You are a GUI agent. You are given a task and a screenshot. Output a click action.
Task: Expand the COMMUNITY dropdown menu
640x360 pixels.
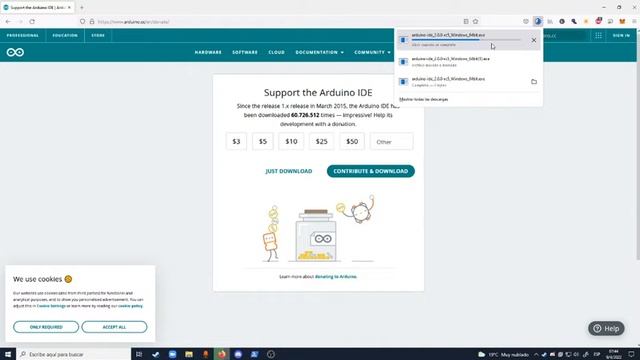(x=372, y=52)
